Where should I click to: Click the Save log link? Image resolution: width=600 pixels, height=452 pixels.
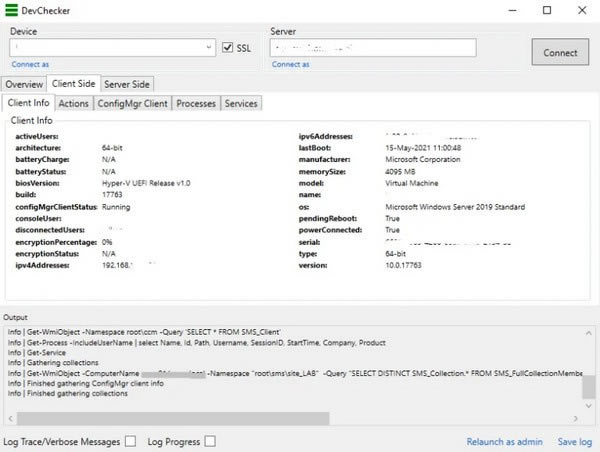(575, 442)
